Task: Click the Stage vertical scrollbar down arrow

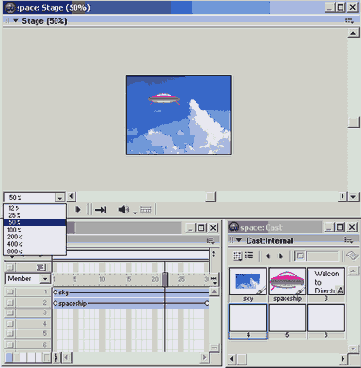Action: (353, 197)
